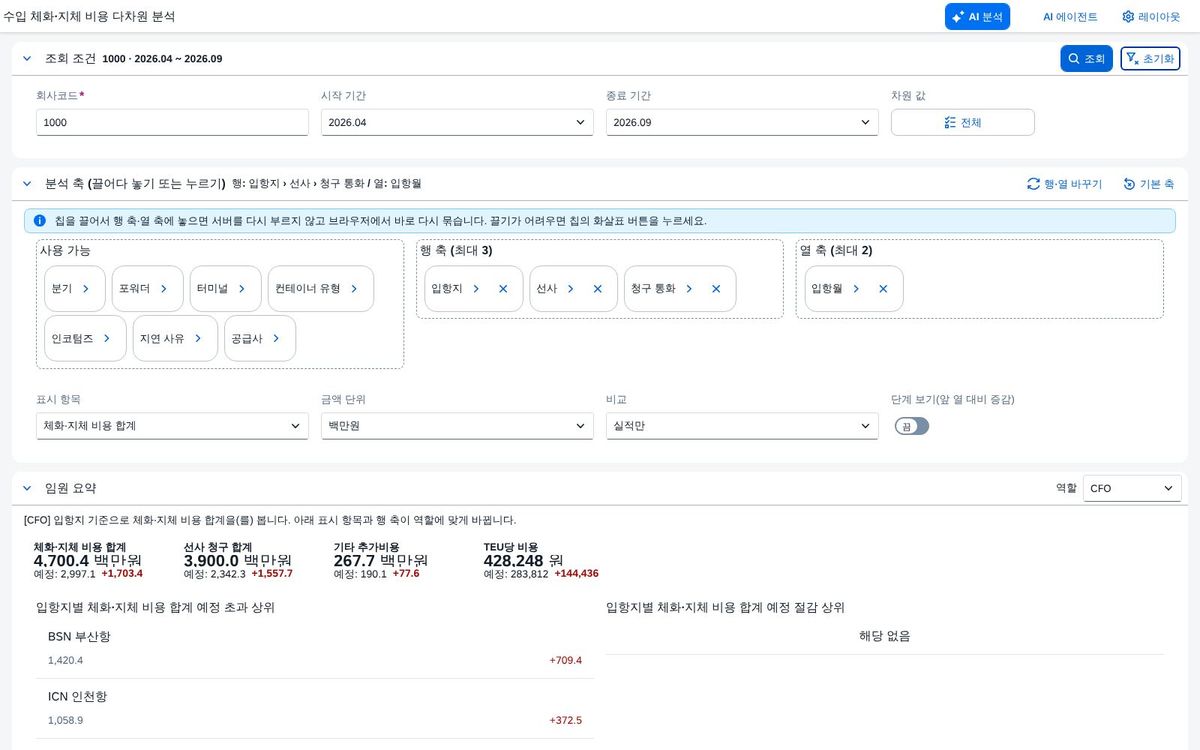
Task: Click the 선사 청구 합계 KPI value
Action: point(238,560)
